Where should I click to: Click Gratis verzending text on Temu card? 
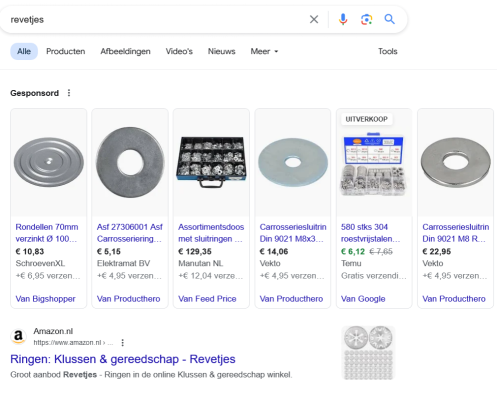[374, 276]
